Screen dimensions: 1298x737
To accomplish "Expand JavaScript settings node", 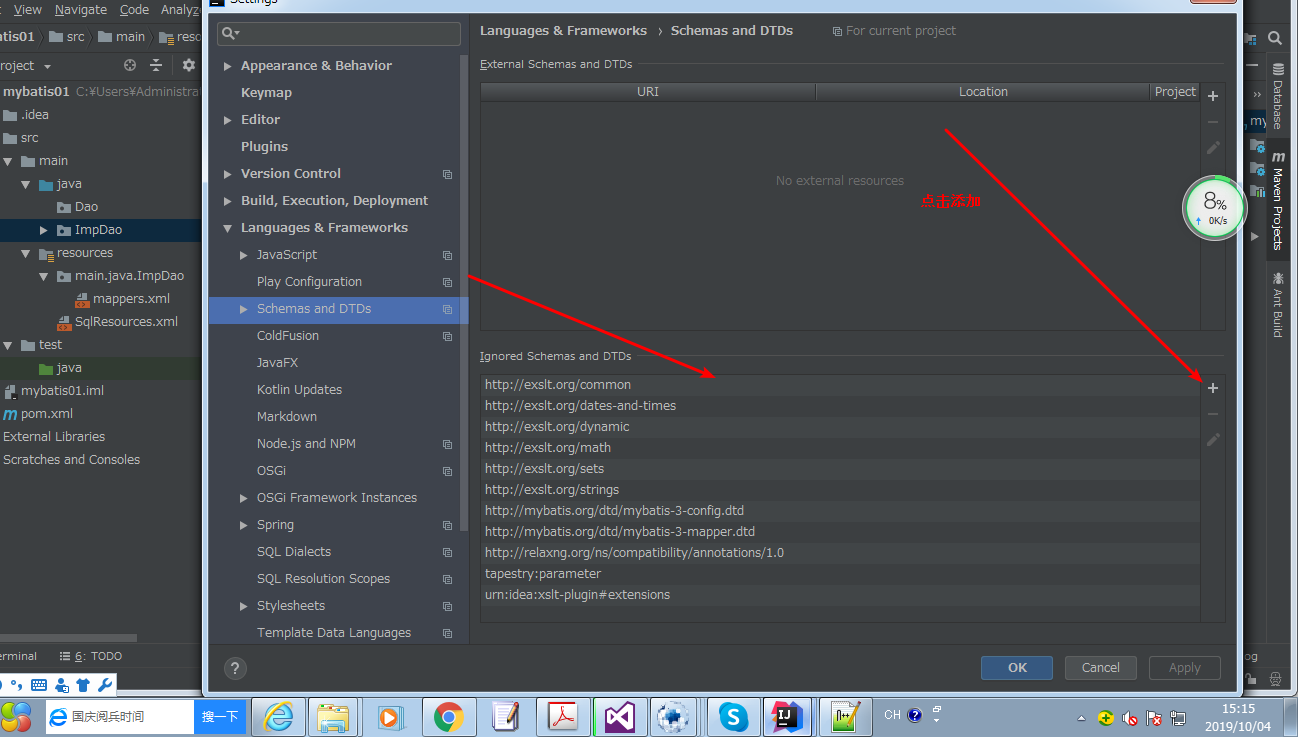I will 244,255.
